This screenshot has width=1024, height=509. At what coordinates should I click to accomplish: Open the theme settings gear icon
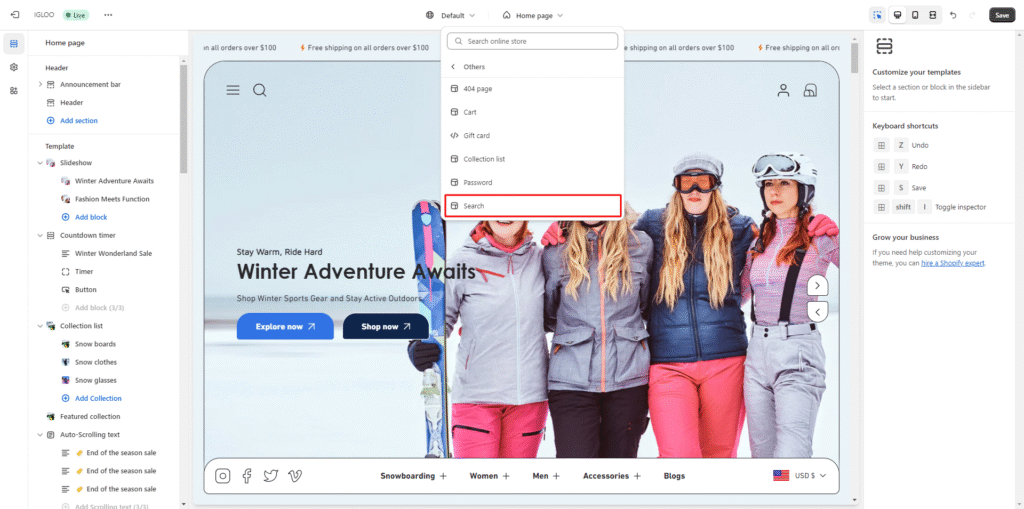coord(14,67)
